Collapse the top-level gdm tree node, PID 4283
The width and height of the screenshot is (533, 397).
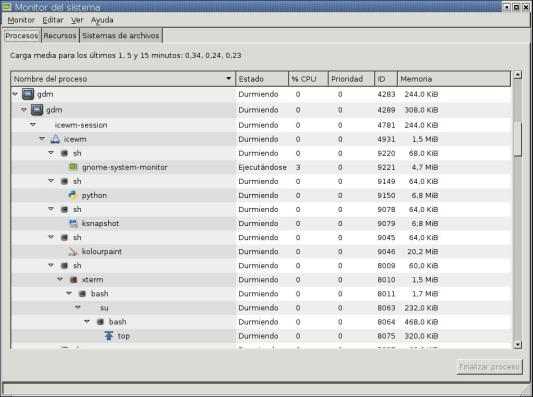(x=15, y=93)
